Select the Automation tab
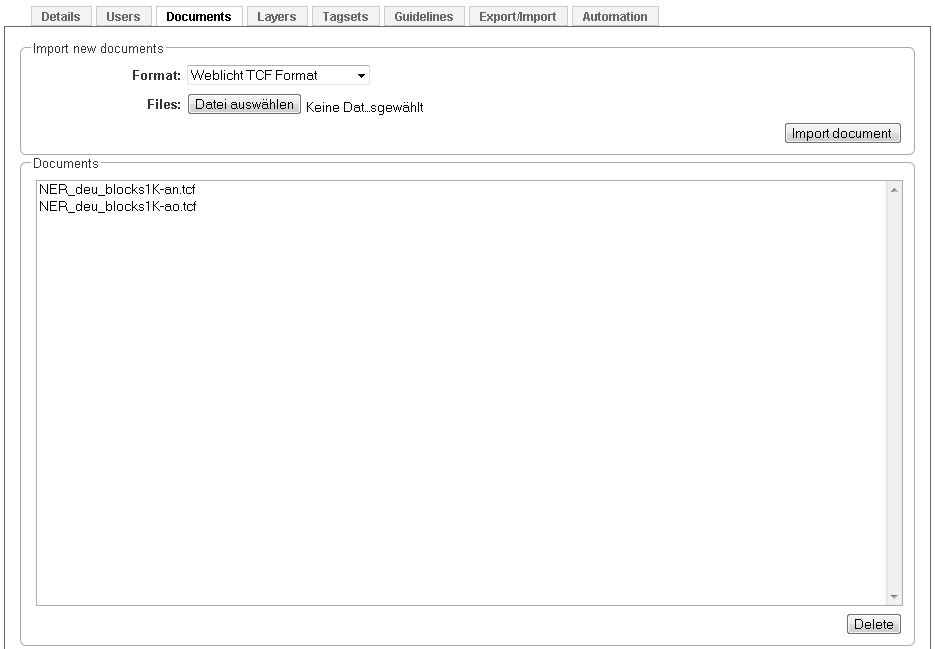Screen dimensions: 935x649 (x=614, y=17)
